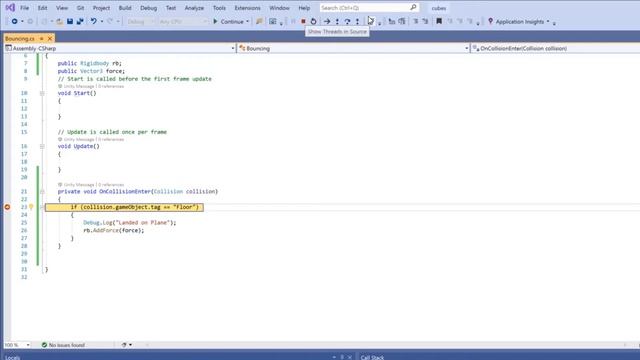The width and height of the screenshot is (640, 360).
Task: Collapse the OnCollisionEnter method outline
Action: pyautogui.click(x=42, y=191)
